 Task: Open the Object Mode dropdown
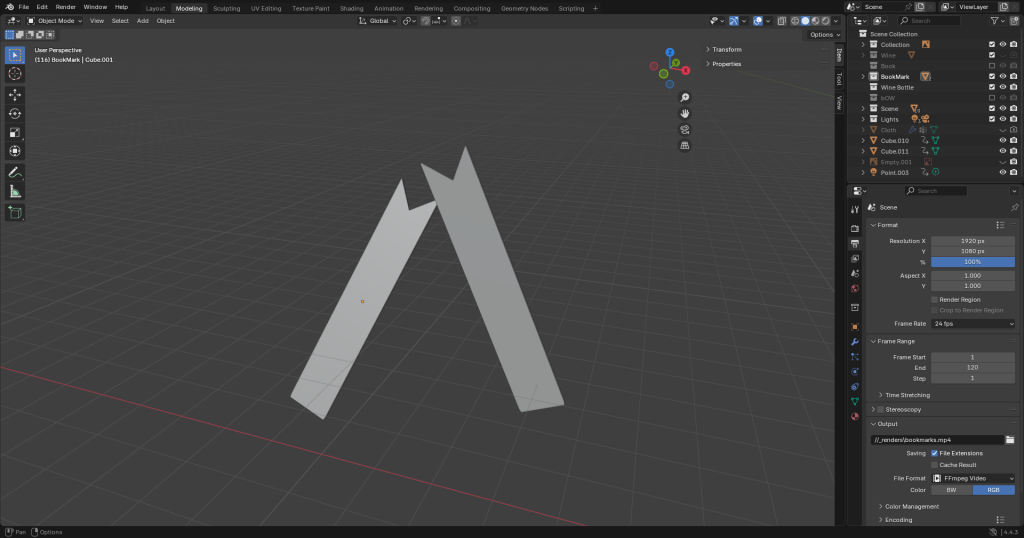coord(54,20)
